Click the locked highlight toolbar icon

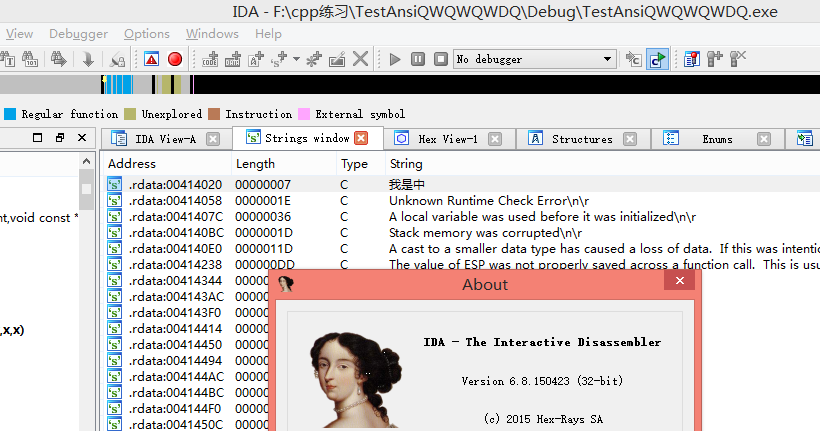tap(117, 60)
